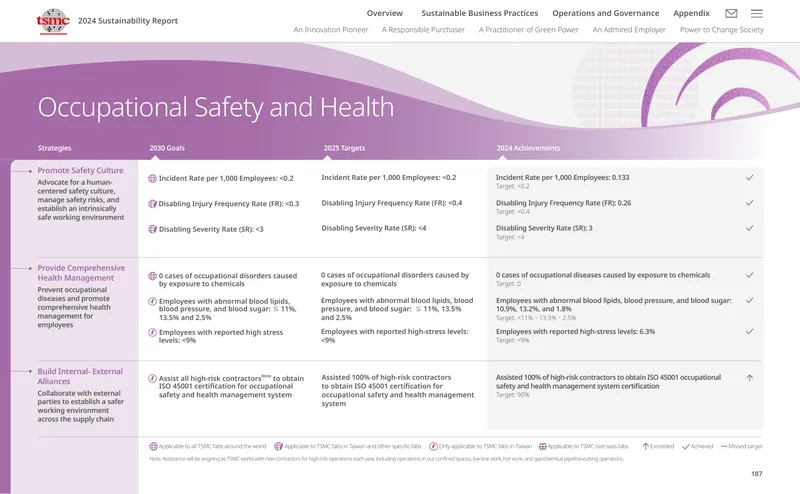Select the 2024 Achievements column header
Image resolution: width=800 pixels, height=494 pixels.
tap(528, 148)
